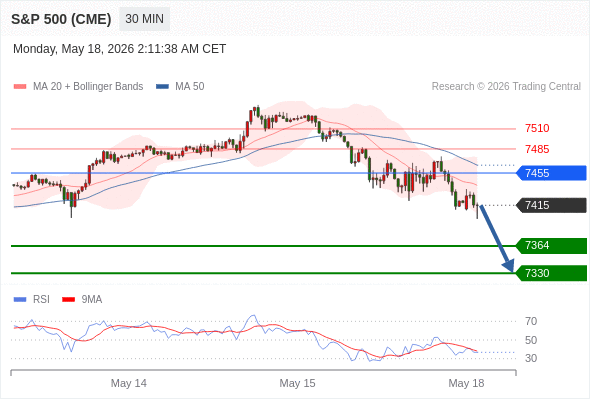Click the MA 50 legend label
This screenshot has width=590, height=400.
tap(190, 87)
